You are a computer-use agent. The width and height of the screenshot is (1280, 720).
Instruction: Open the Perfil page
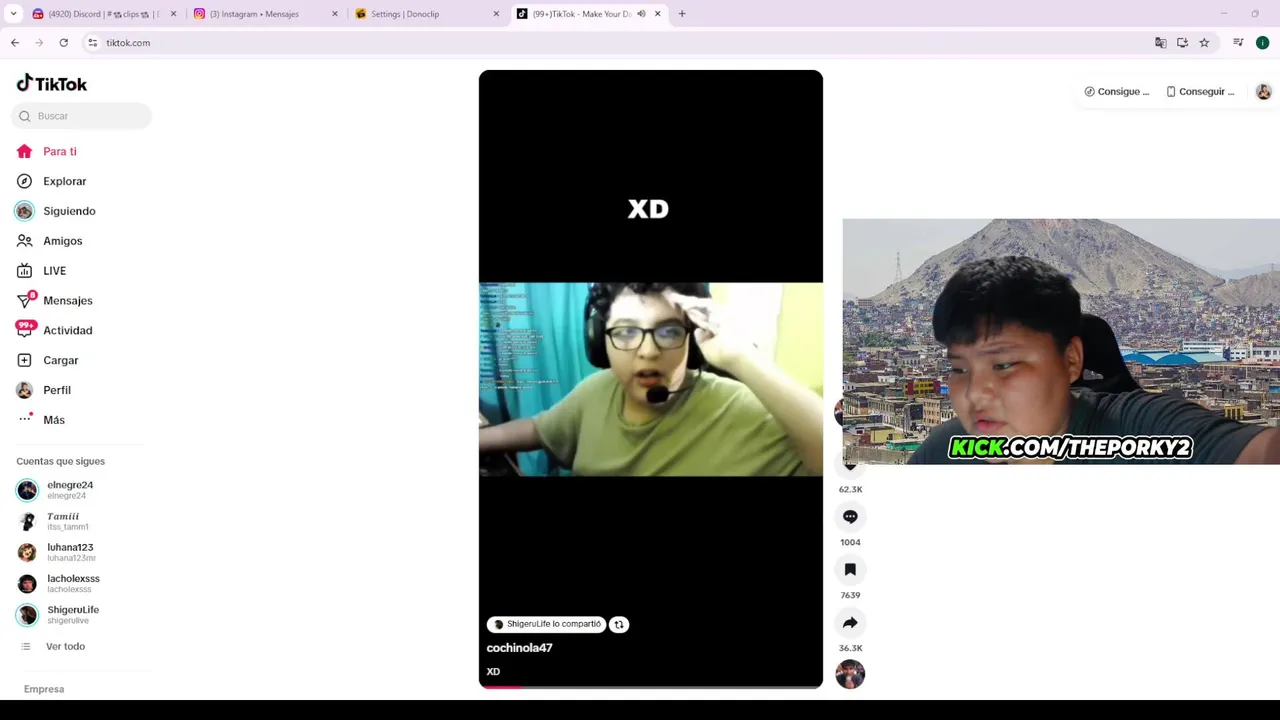56,390
